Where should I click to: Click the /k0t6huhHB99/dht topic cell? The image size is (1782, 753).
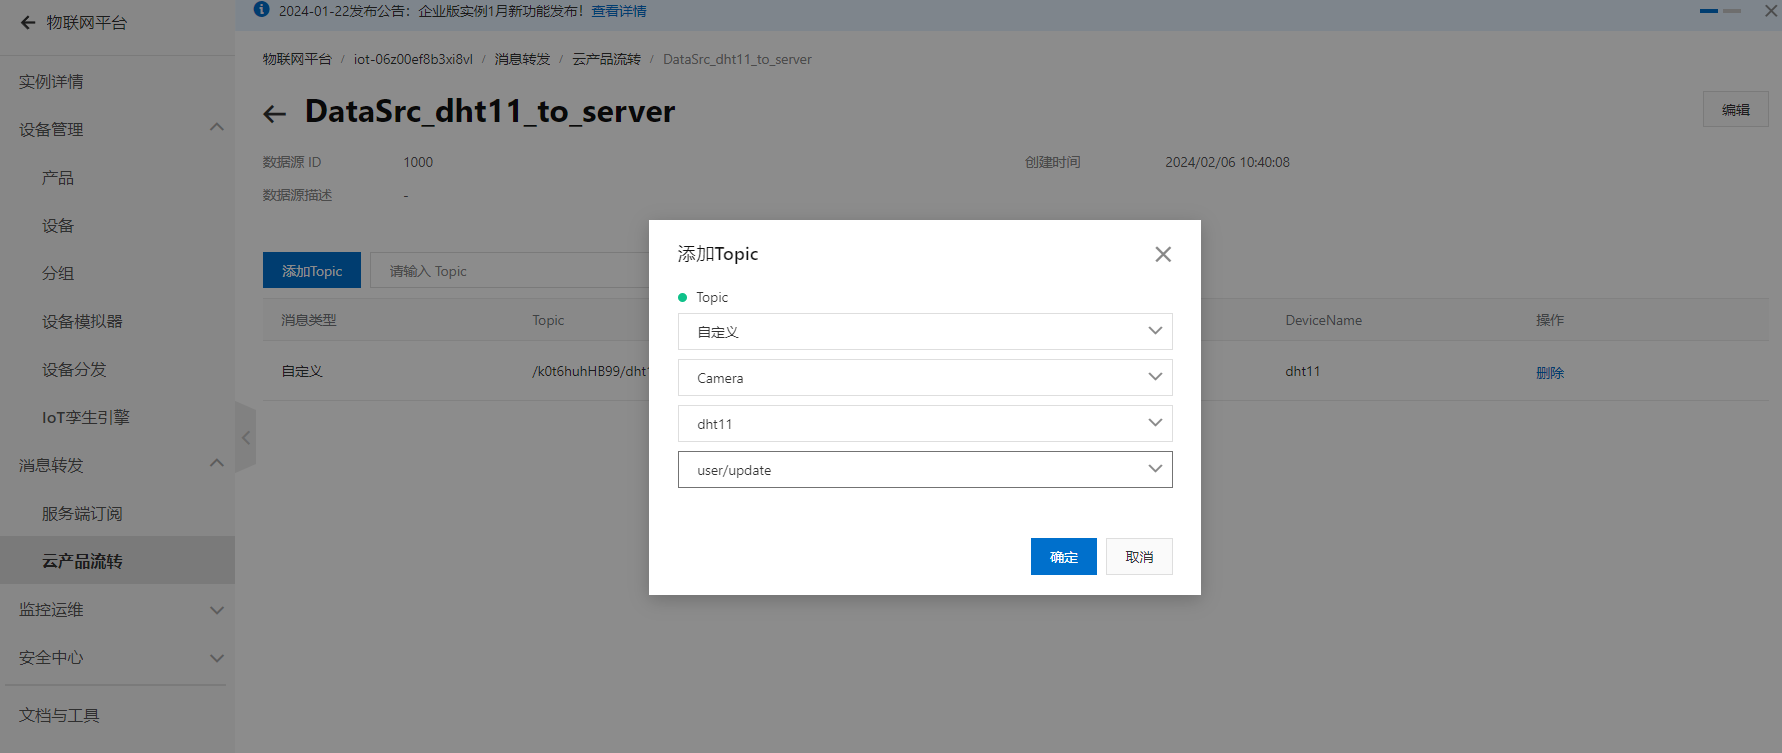pos(590,371)
